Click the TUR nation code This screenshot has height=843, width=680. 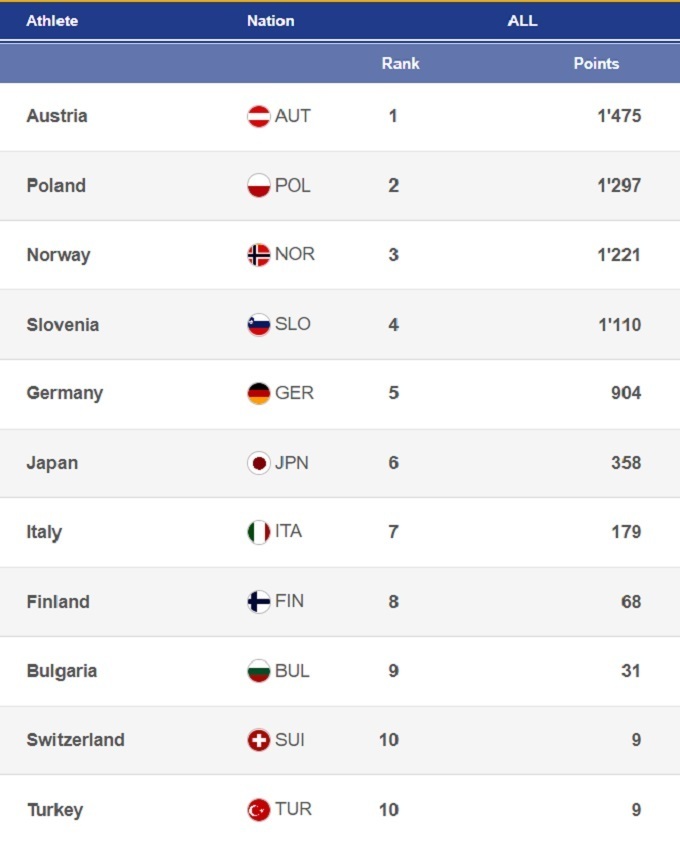[293, 809]
